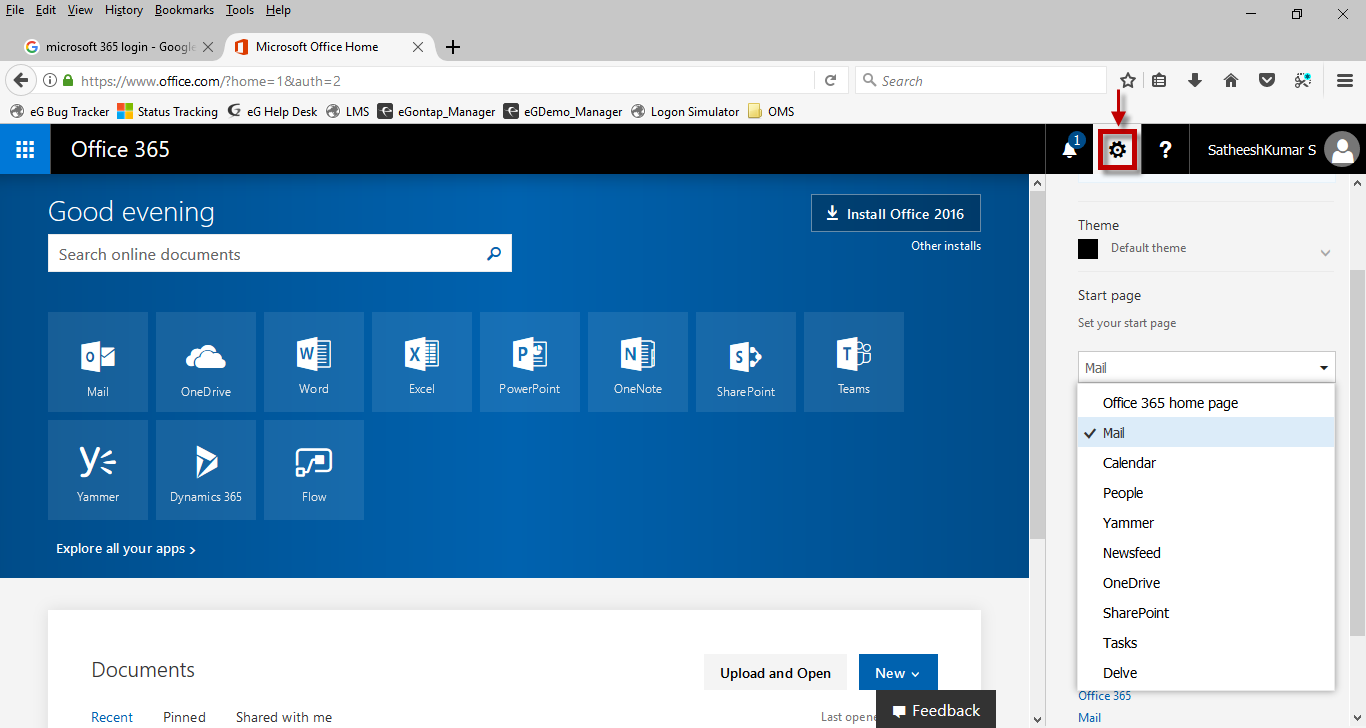Launch the PowerPoint app tile
The height and width of the screenshot is (728, 1366).
[530, 362]
